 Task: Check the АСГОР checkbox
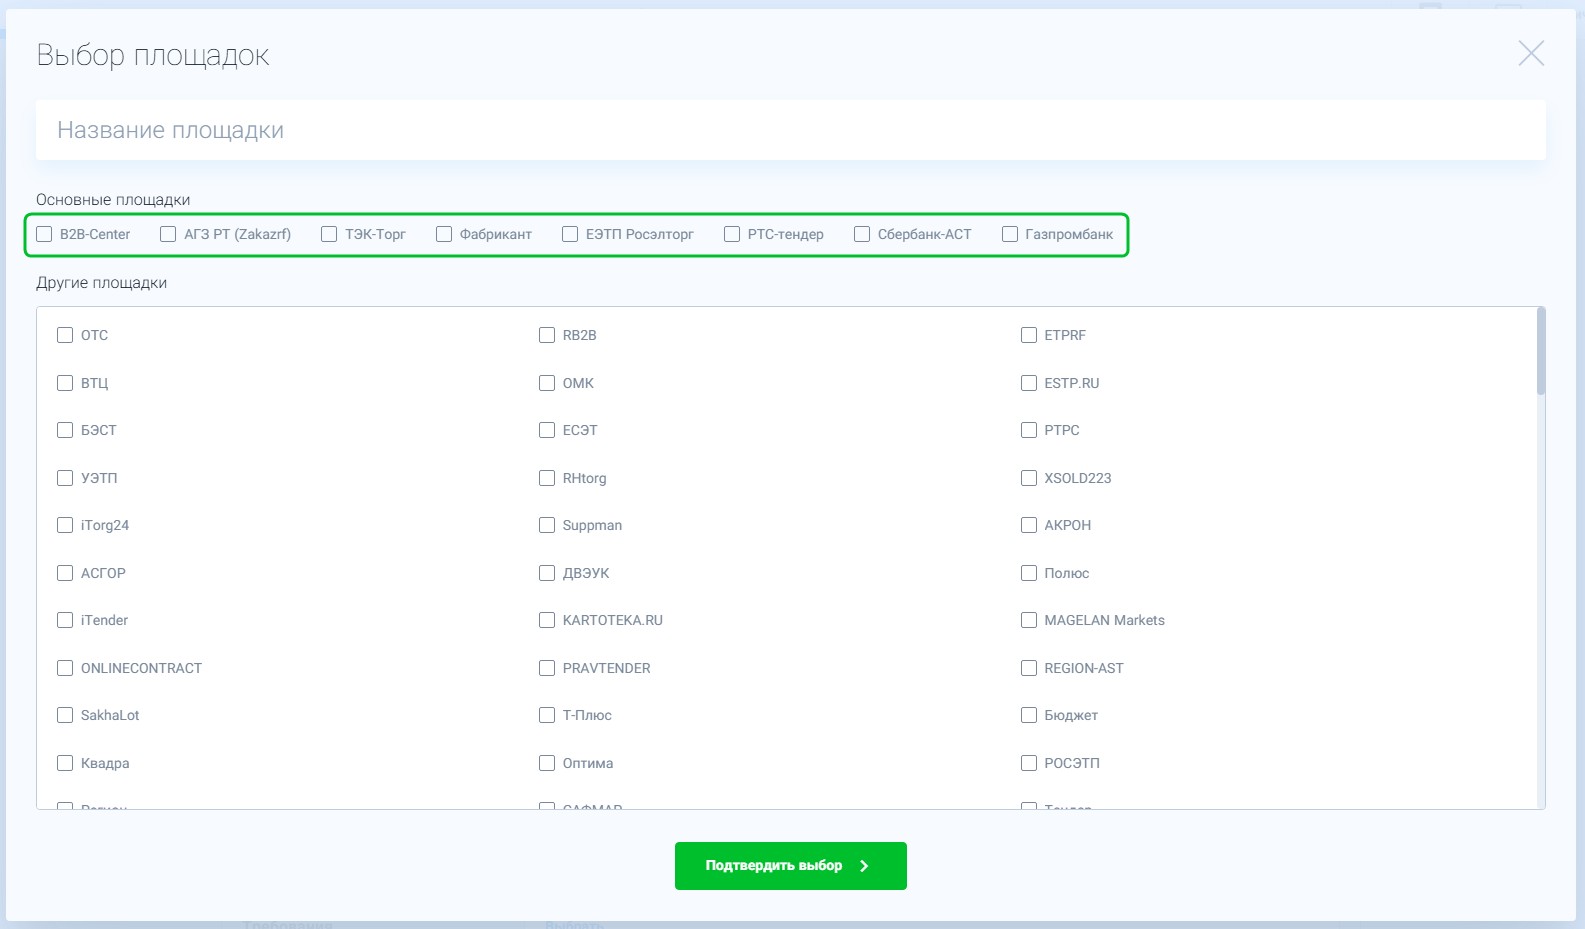pyautogui.click(x=65, y=573)
